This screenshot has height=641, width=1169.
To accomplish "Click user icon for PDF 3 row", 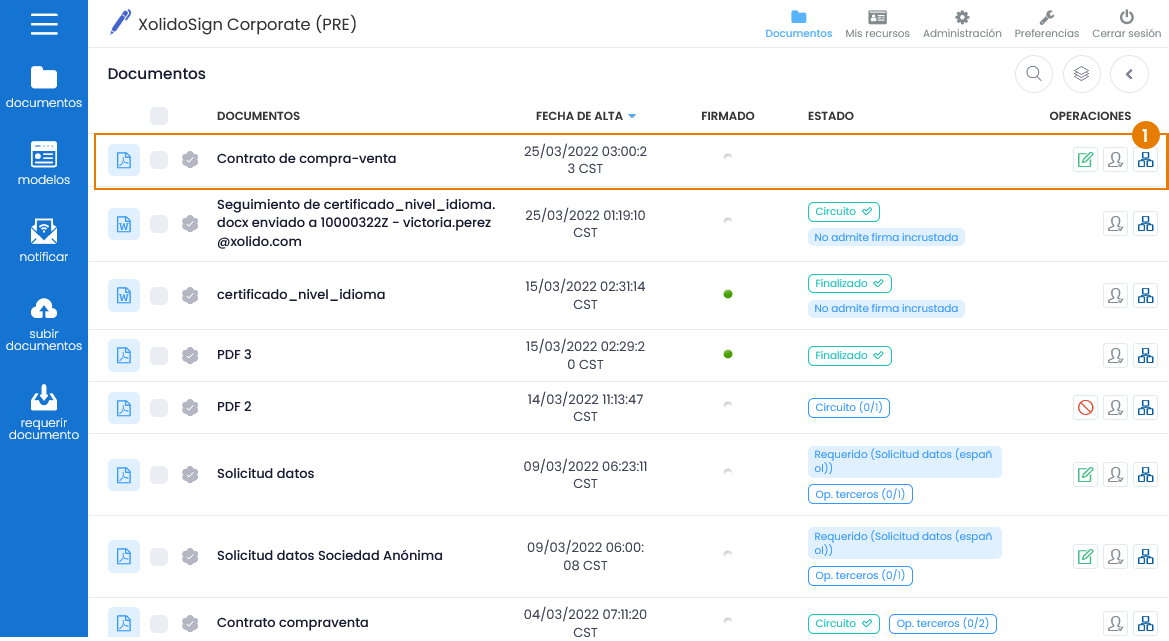I will click(1115, 355).
